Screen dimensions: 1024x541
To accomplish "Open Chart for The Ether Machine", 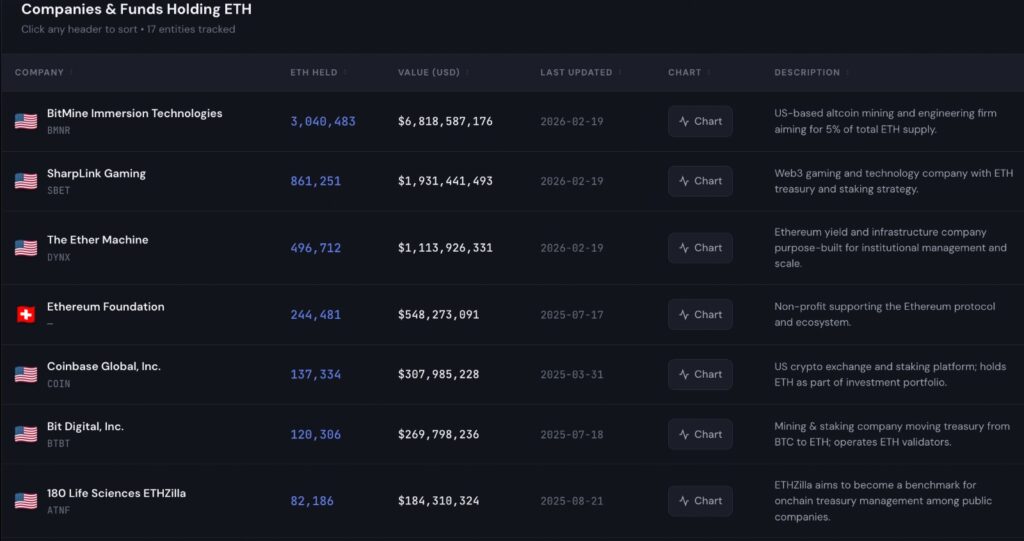I will [700, 248].
